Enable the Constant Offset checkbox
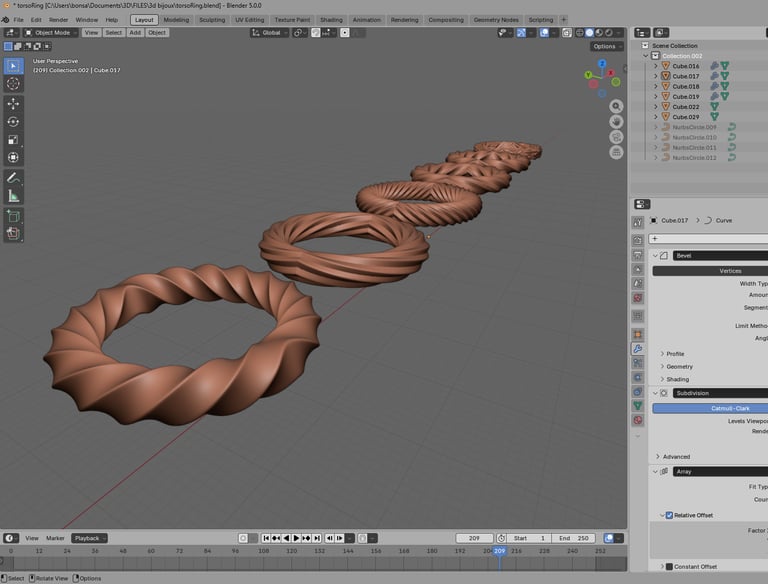The image size is (768, 584). (x=669, y=567)
